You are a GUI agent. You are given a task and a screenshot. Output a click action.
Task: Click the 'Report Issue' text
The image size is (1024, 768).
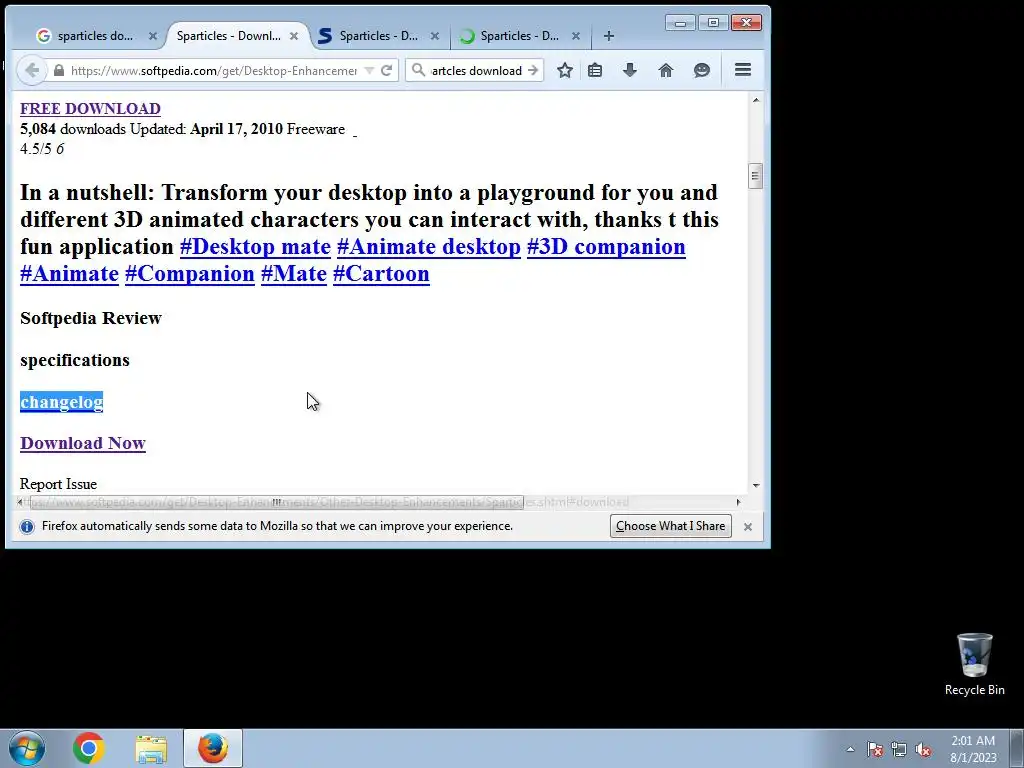point(58,484)
